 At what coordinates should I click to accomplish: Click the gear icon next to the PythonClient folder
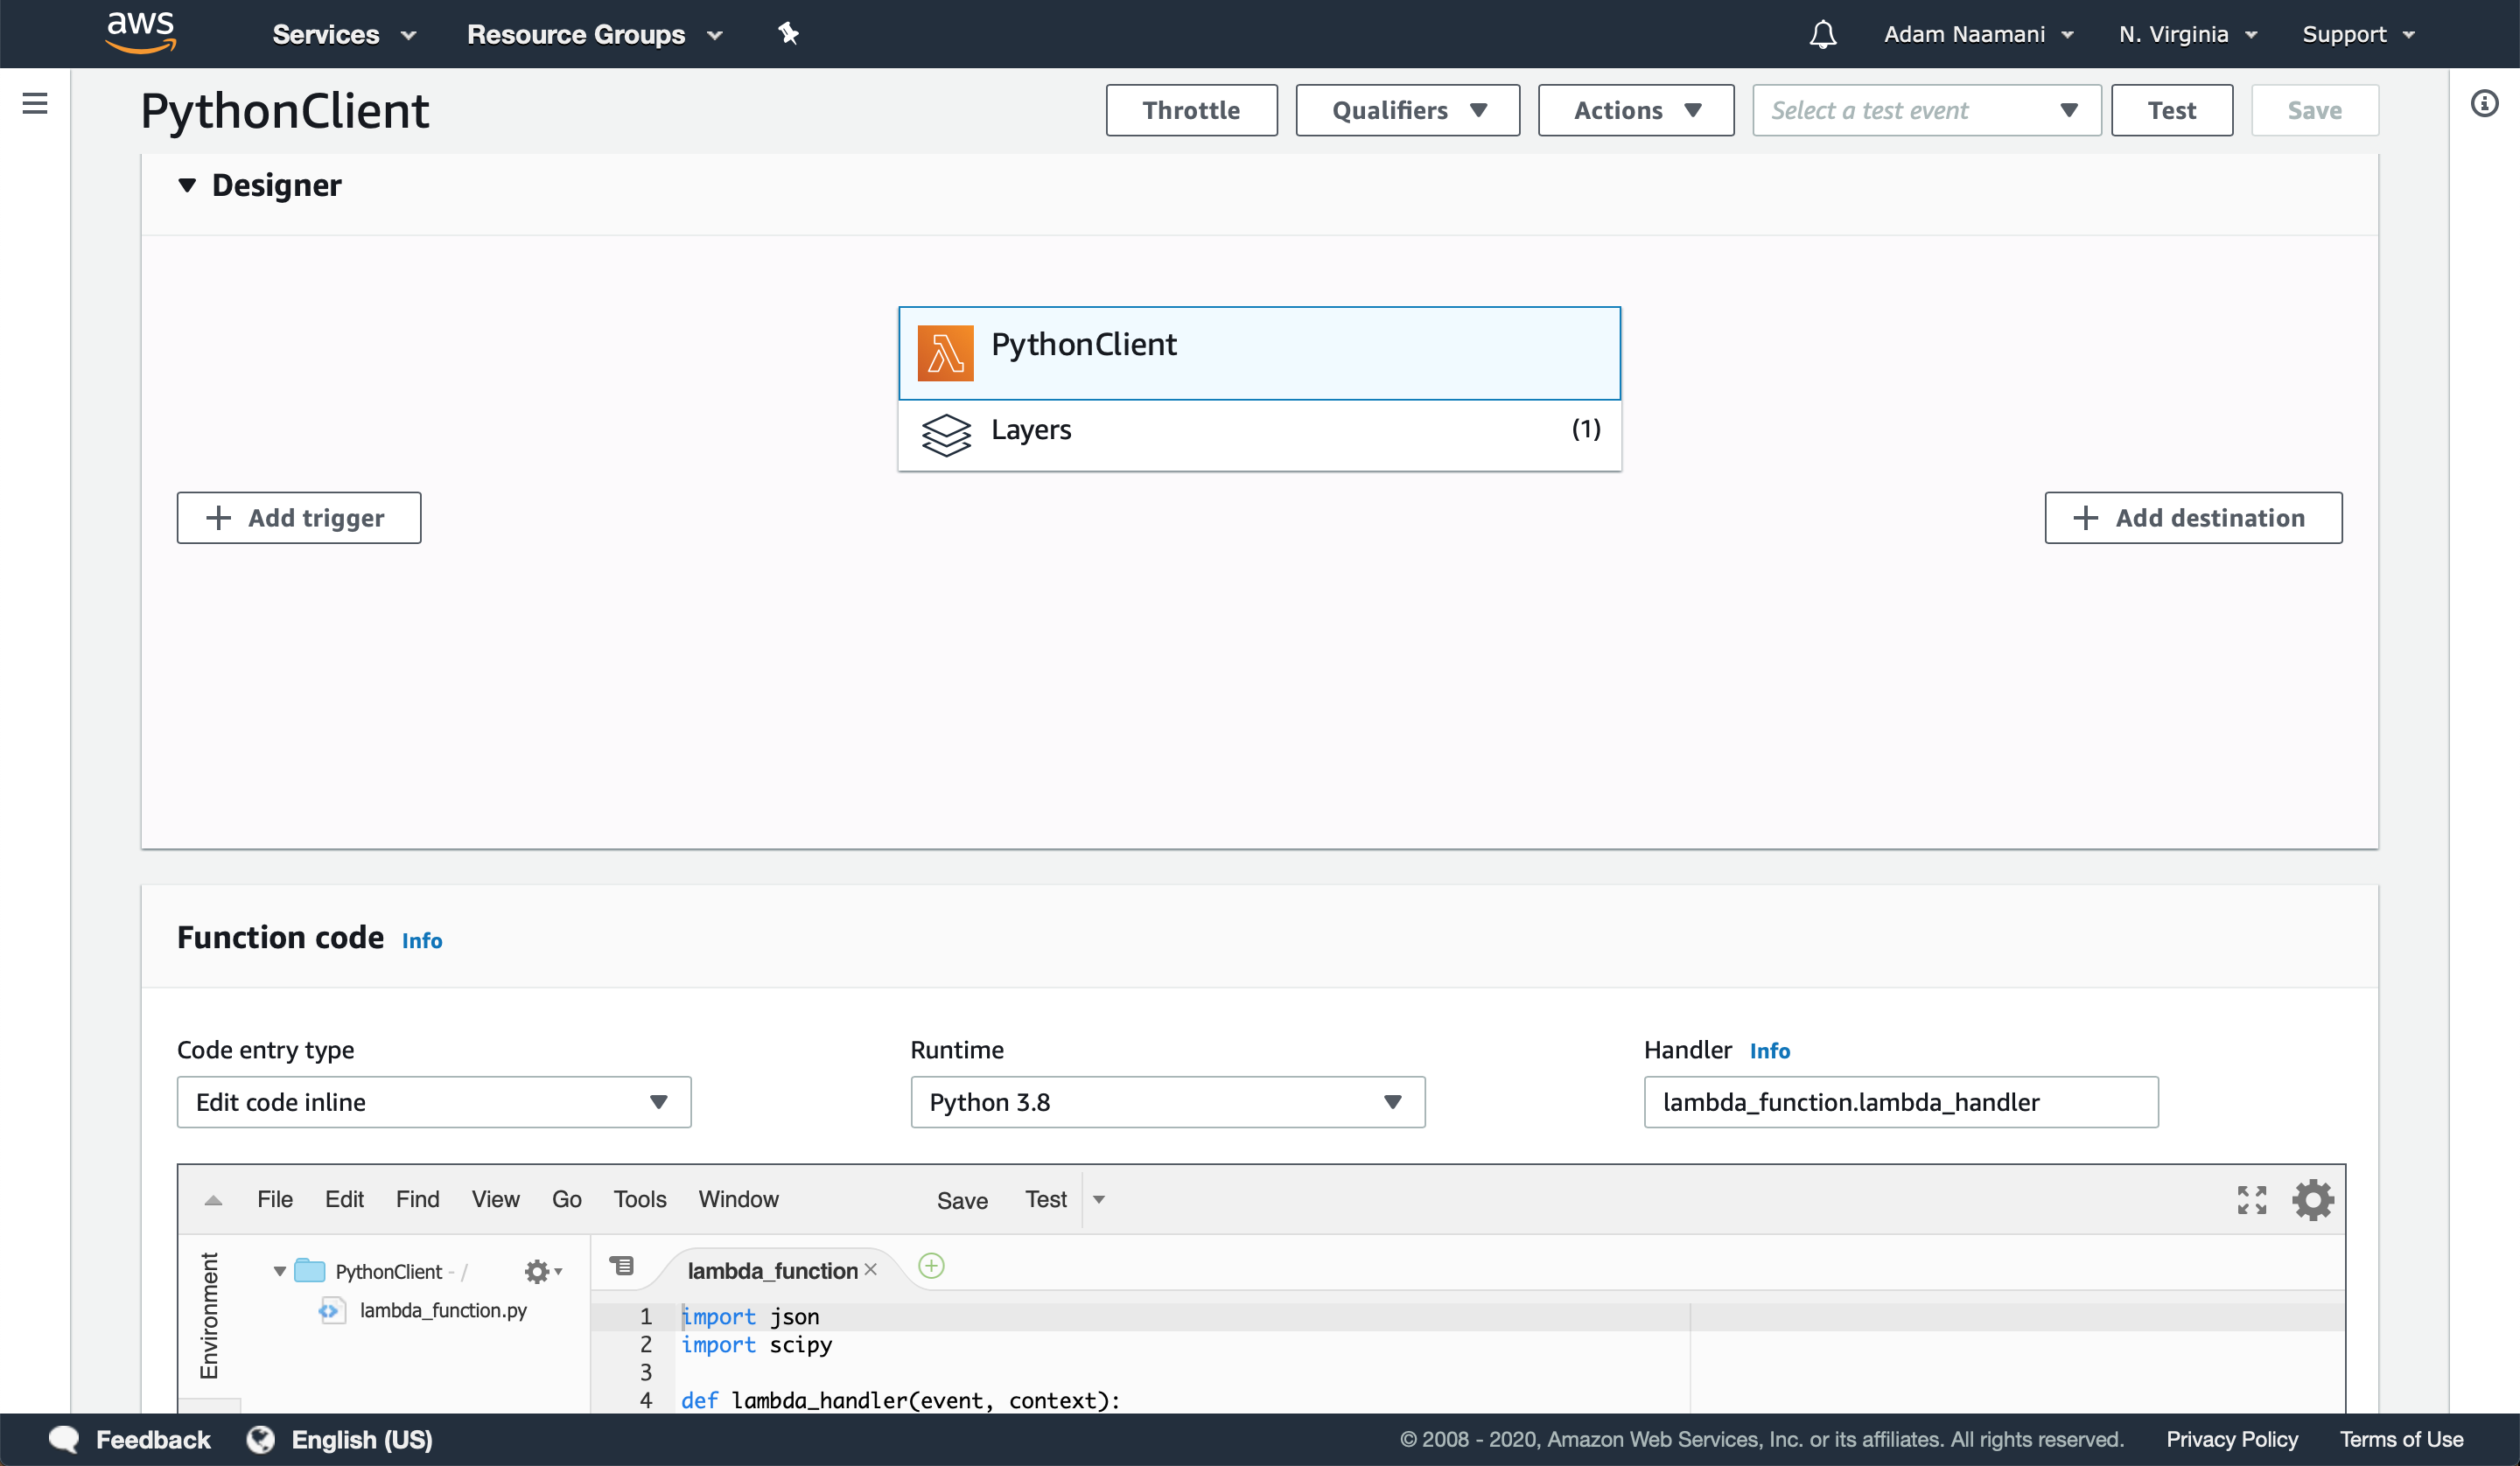point(539,1270)
